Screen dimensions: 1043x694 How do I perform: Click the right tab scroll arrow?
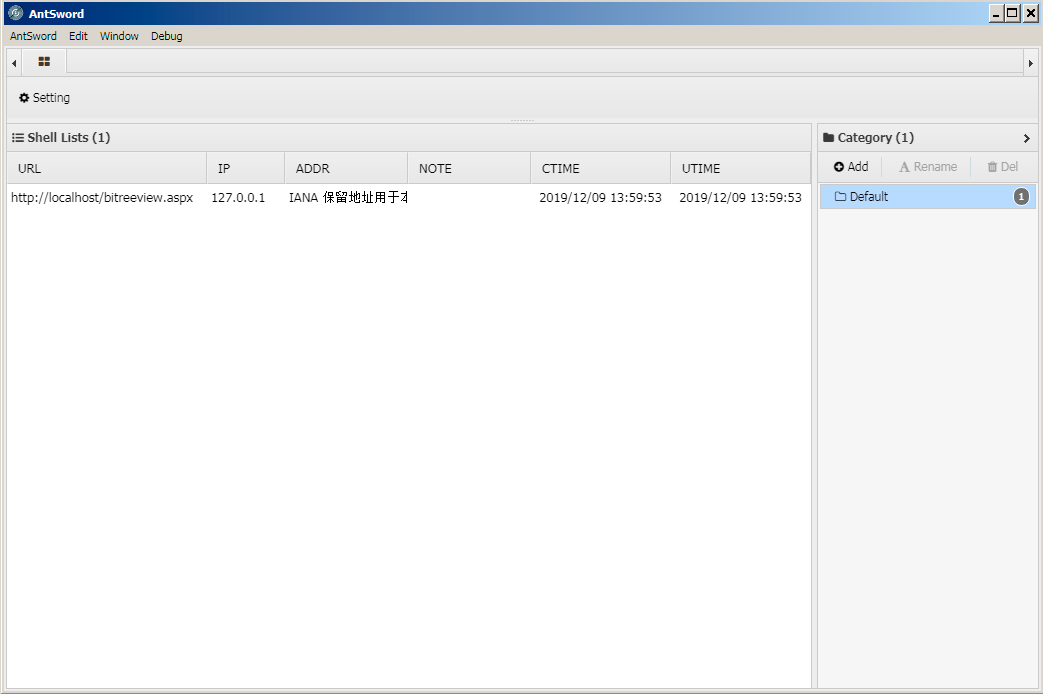tap(1030, 63)
